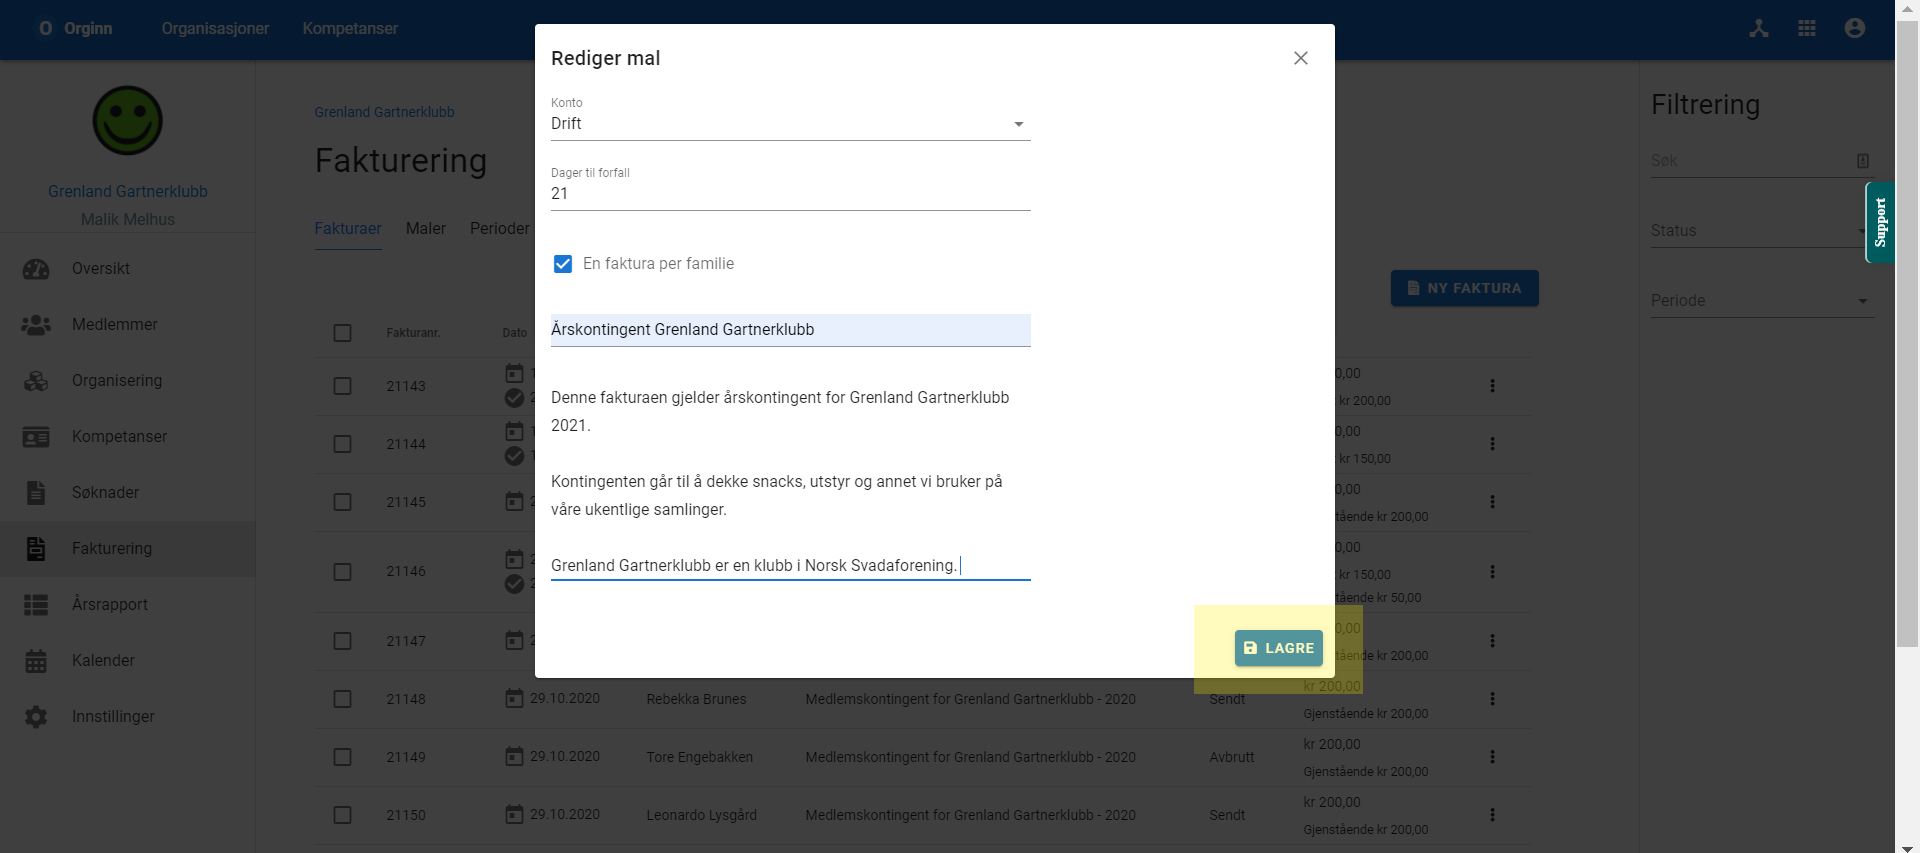Click the template description text area
This screenshot has width=1920, height=853.
(x=790, y=481)
